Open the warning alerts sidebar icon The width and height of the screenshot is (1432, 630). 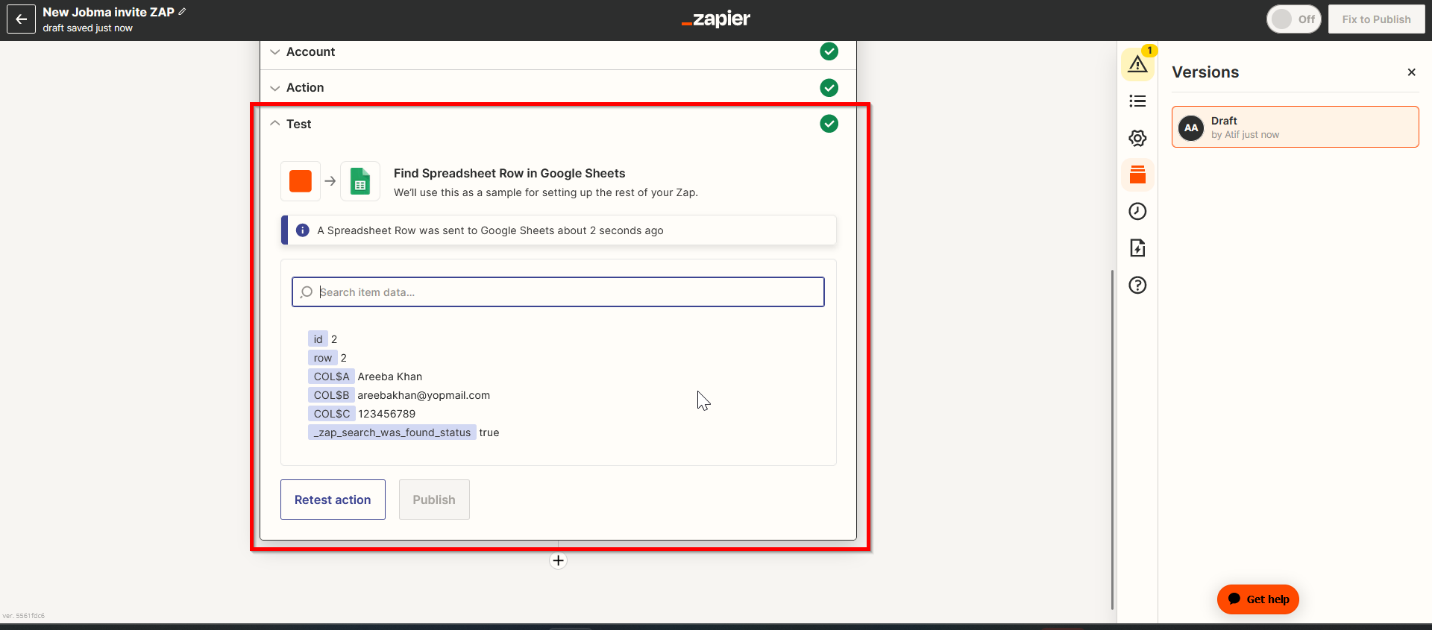1137,64
